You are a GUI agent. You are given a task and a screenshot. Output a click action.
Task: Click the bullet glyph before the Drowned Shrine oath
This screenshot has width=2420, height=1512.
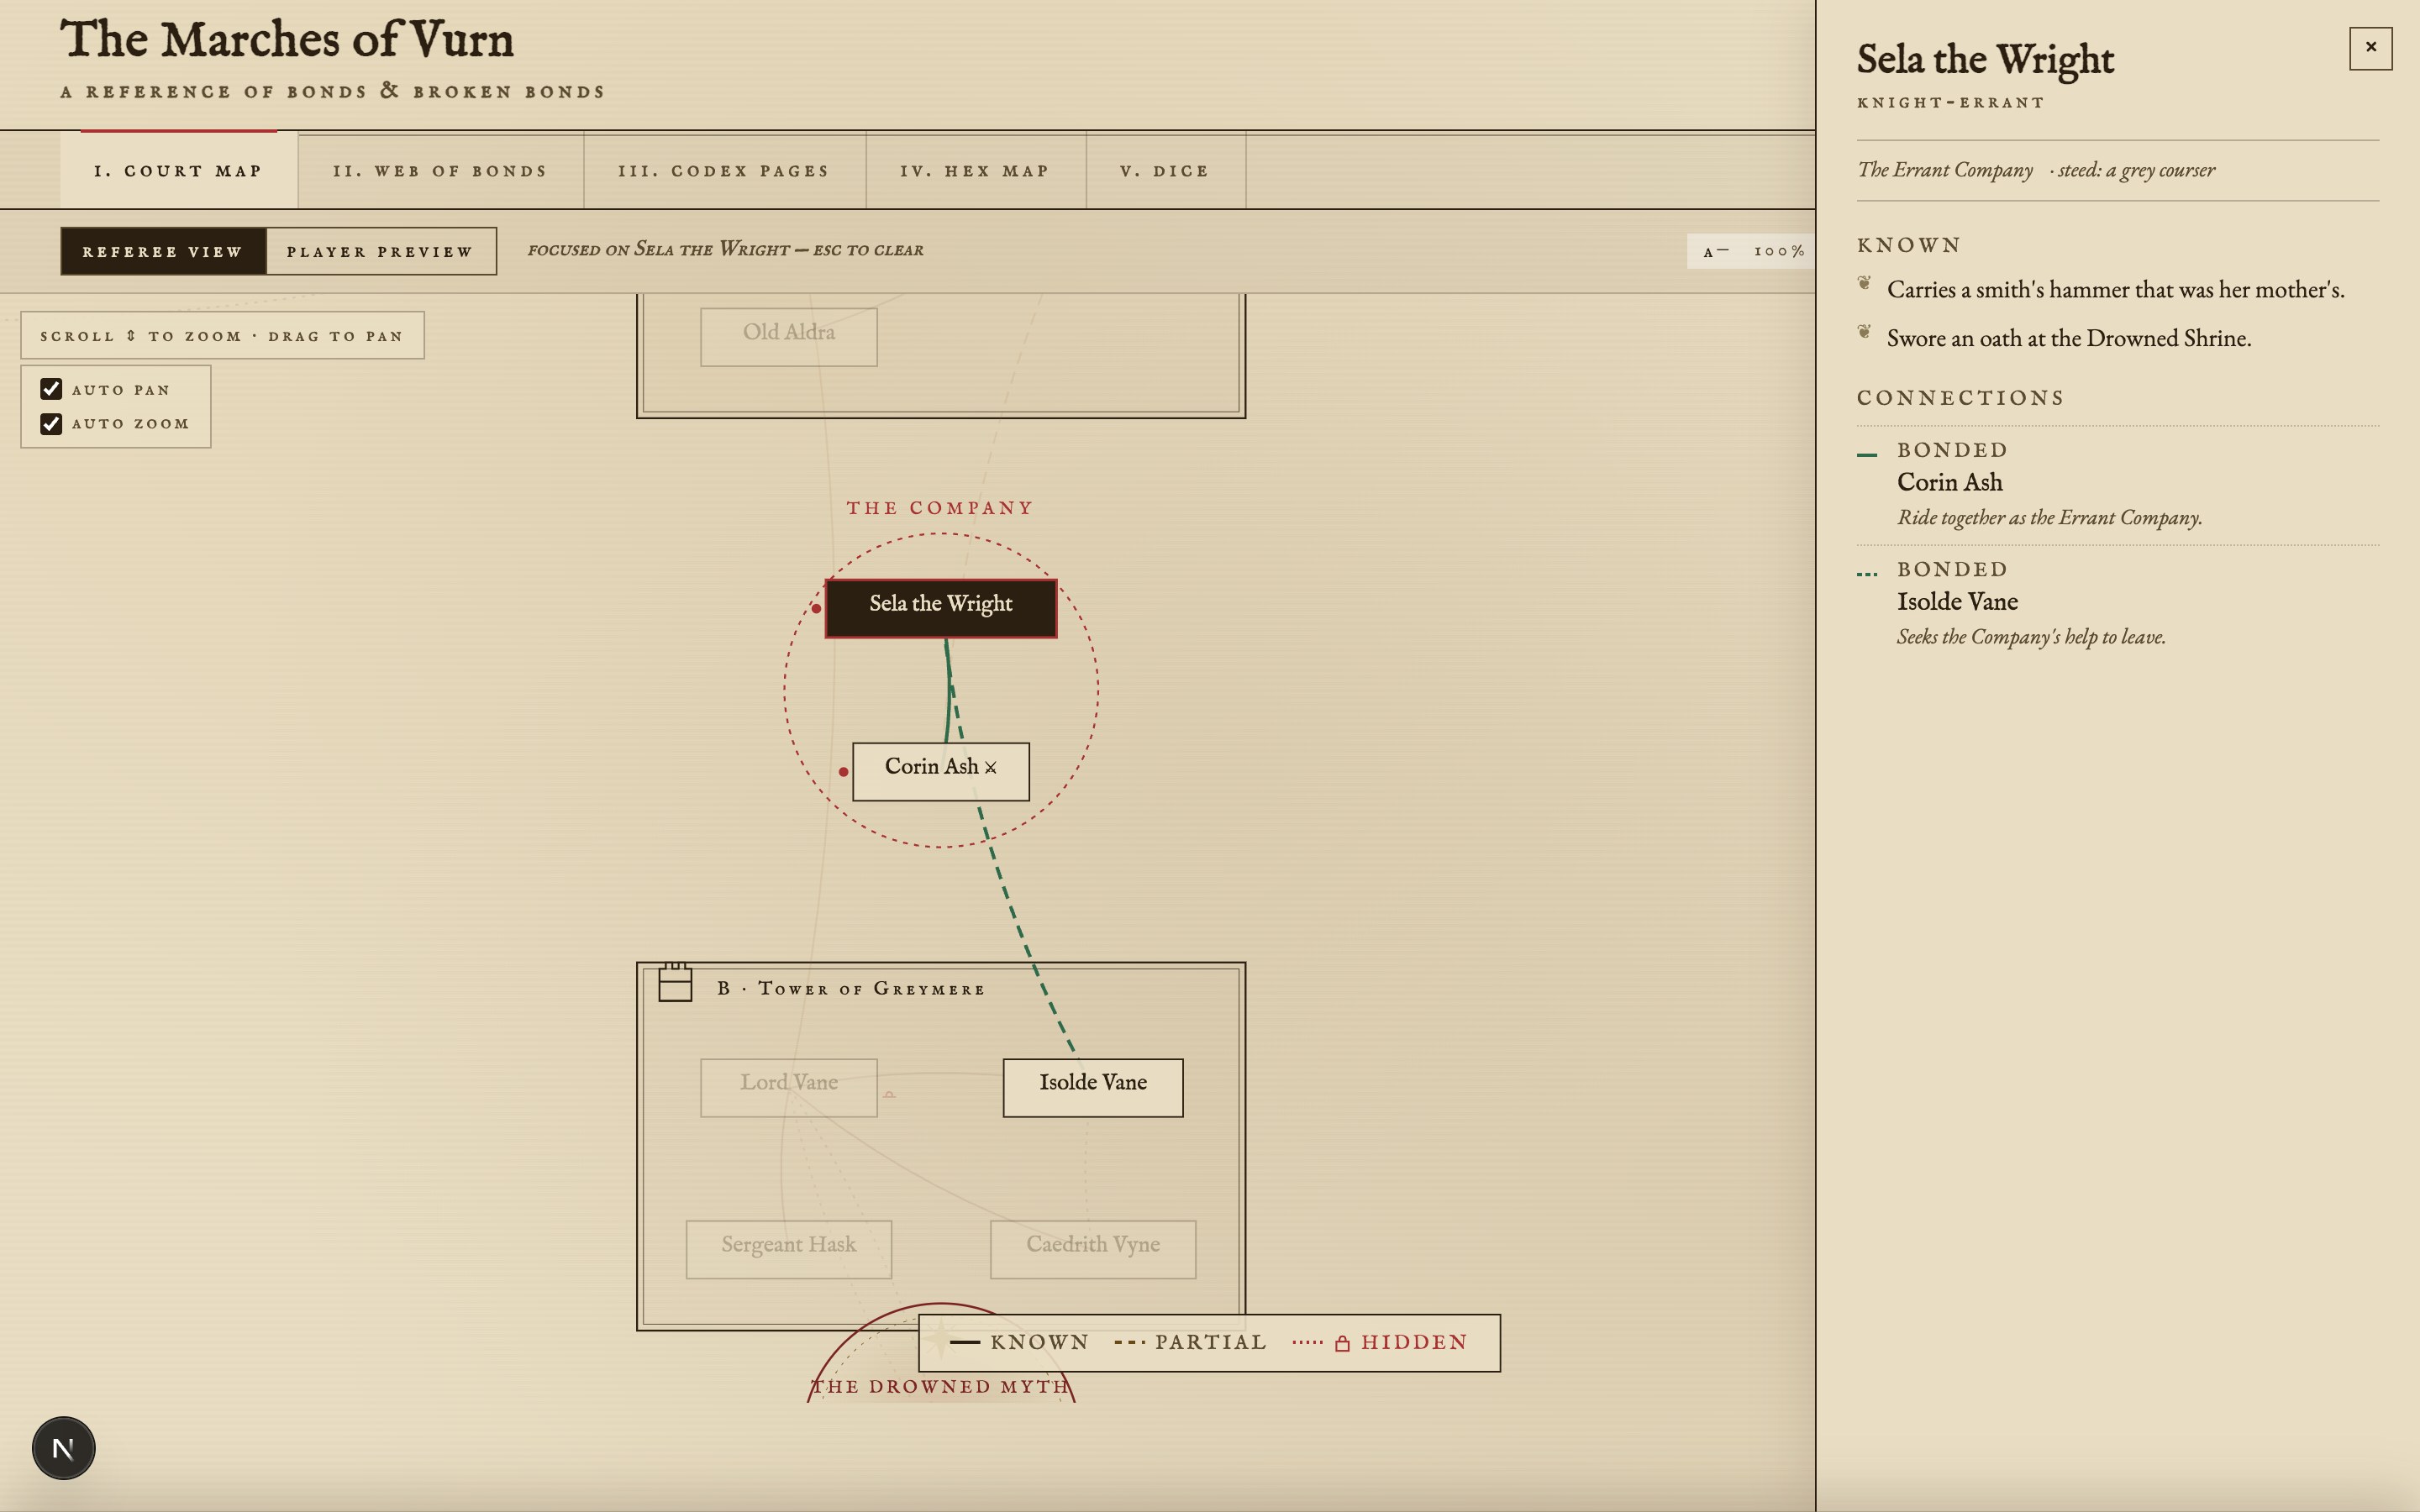pyautogui.click(x=1864, y=332)
